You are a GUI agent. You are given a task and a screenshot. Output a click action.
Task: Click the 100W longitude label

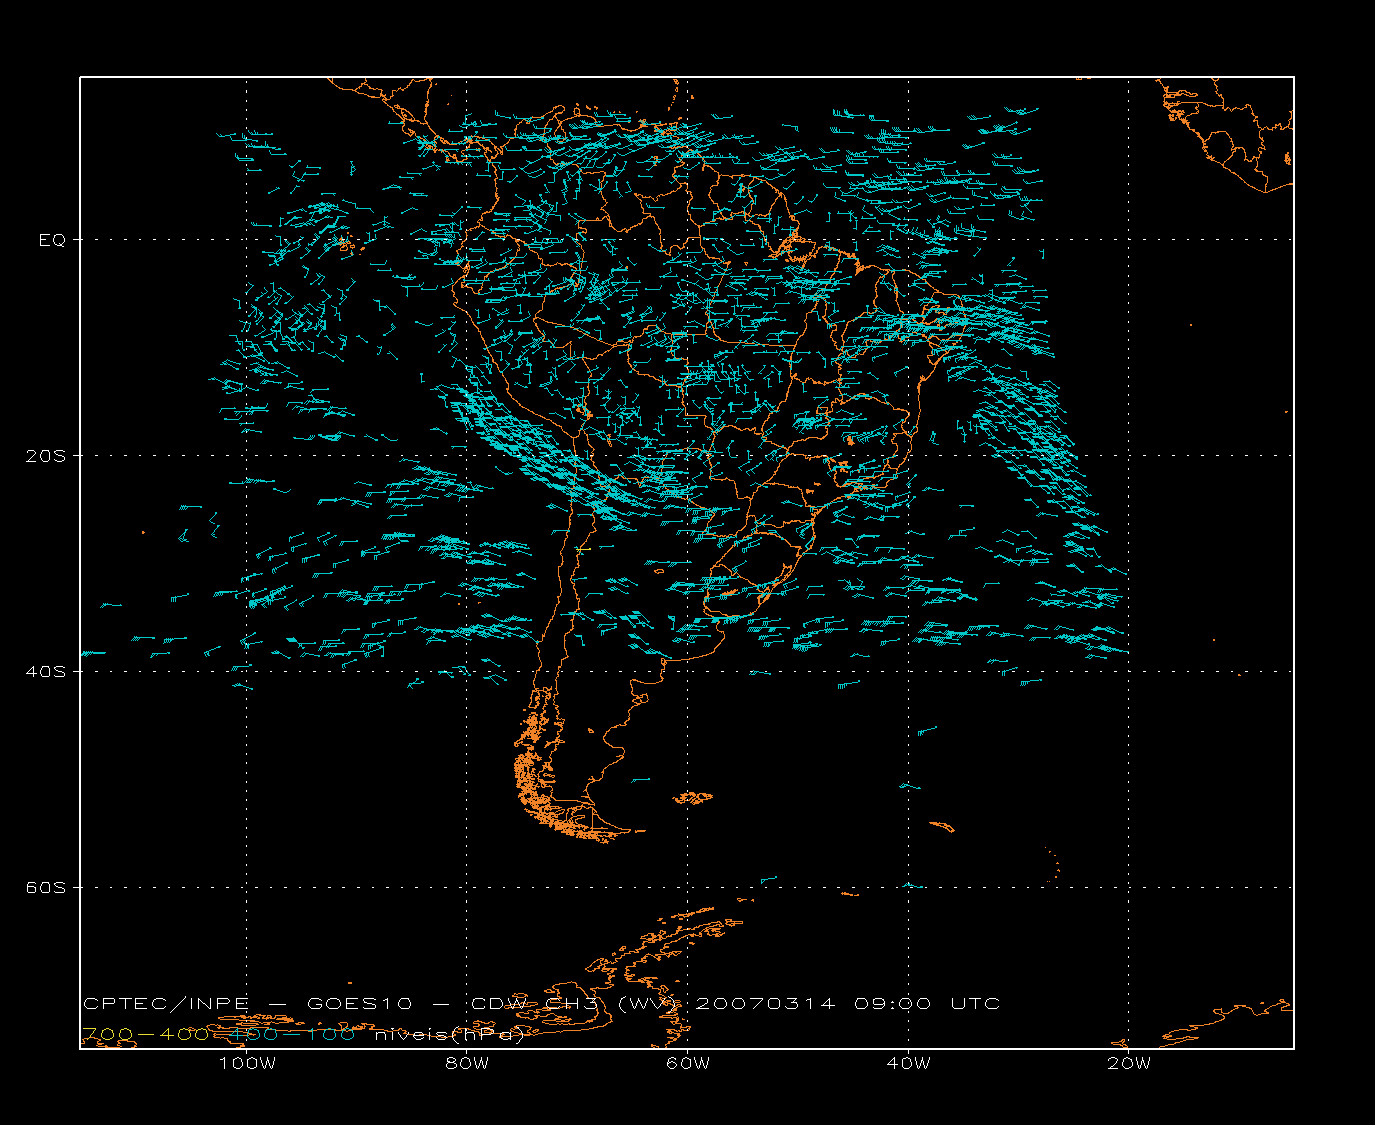(x=247, y=1064)
